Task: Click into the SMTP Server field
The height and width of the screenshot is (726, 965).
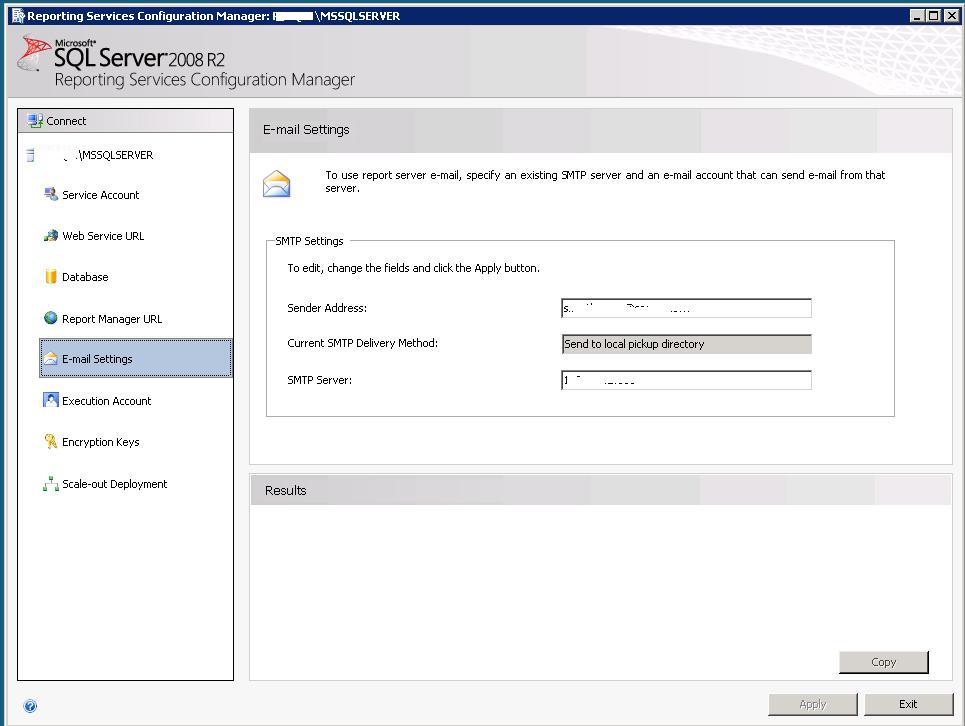Action: point(686,380)
